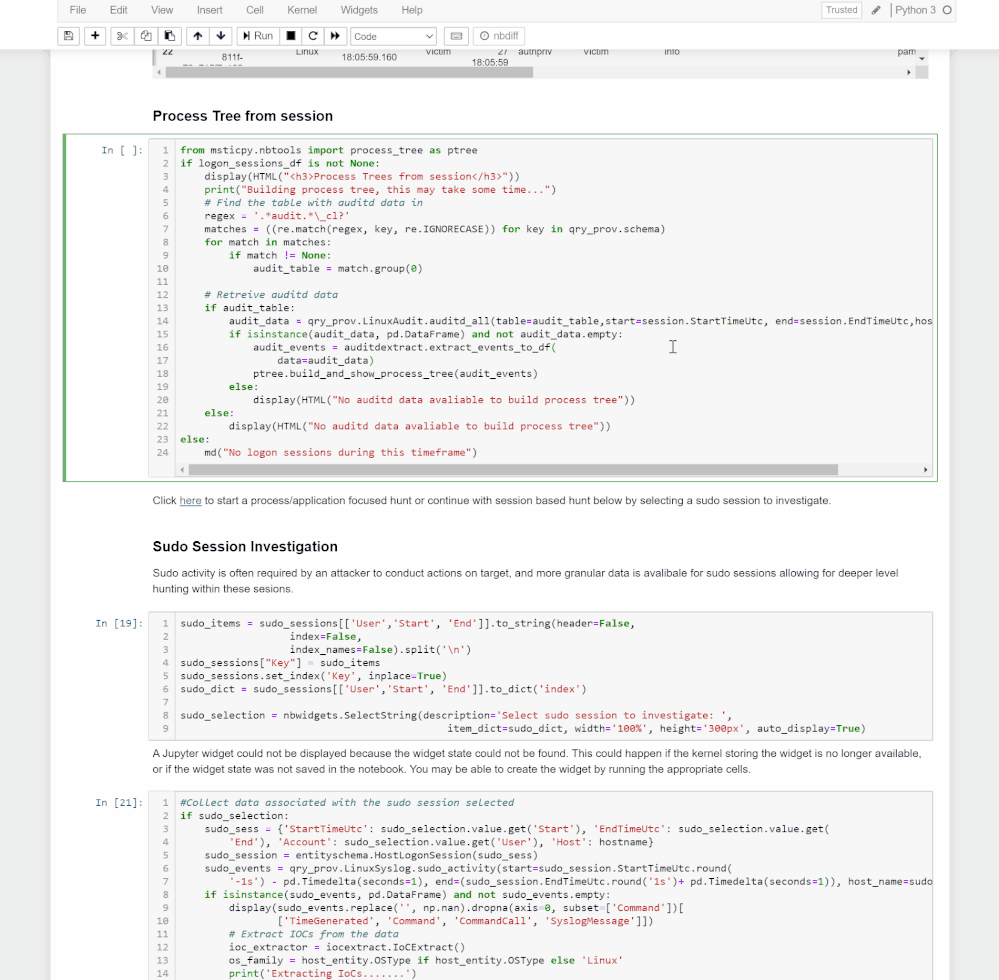Click the output table scroll down arrow
The height and width of the screenshot is (980, 999).
pyautogui.click(x=922, y=59)
